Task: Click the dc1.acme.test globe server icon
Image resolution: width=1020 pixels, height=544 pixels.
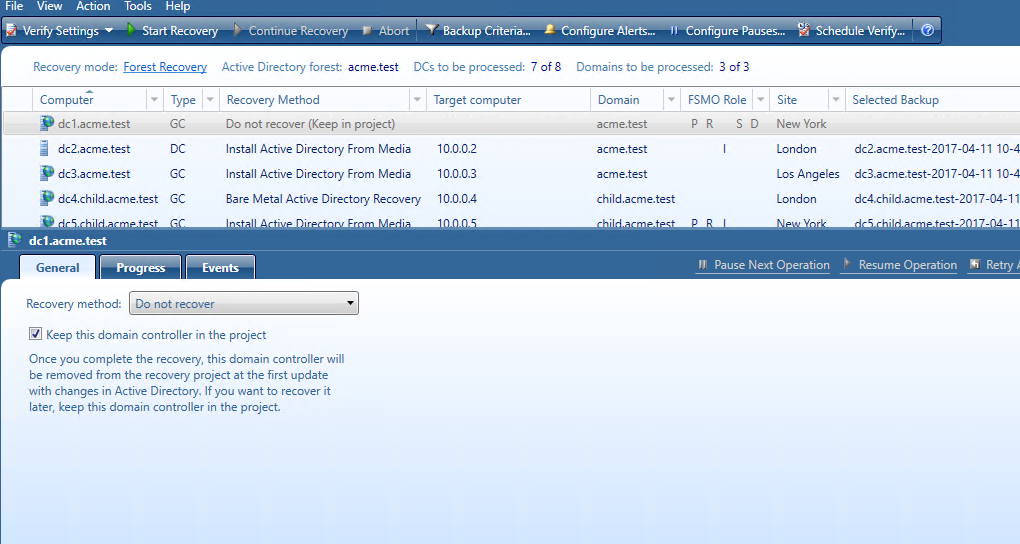Action: (46, 123)
